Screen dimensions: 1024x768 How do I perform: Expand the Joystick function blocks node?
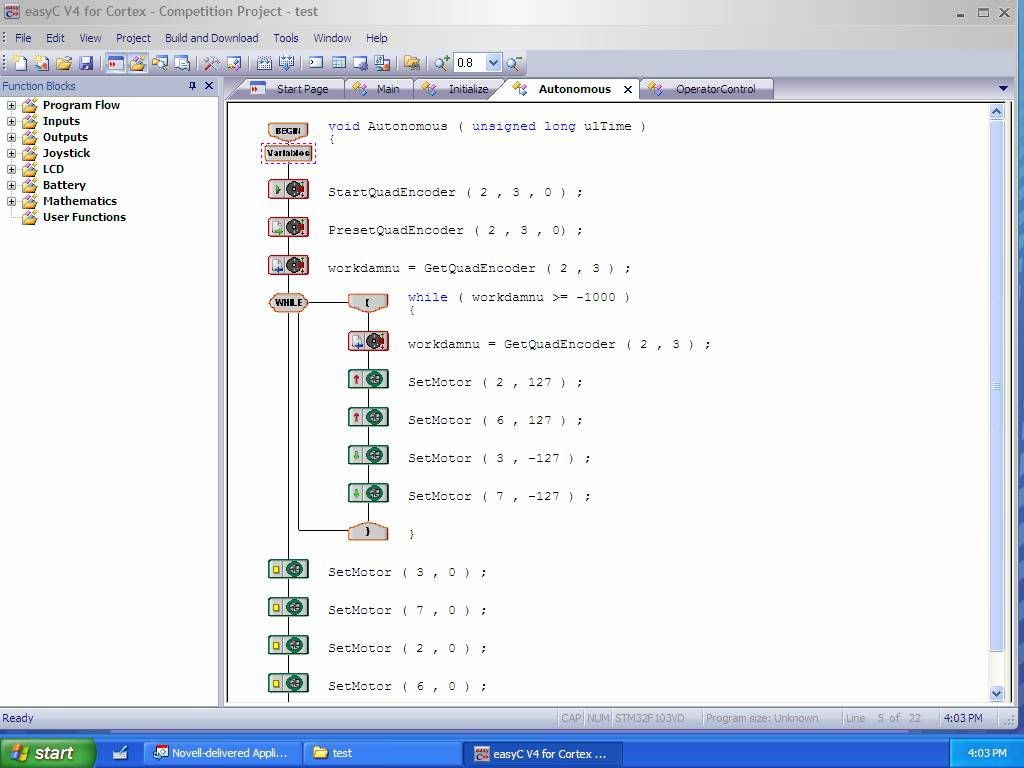point(12,153)
